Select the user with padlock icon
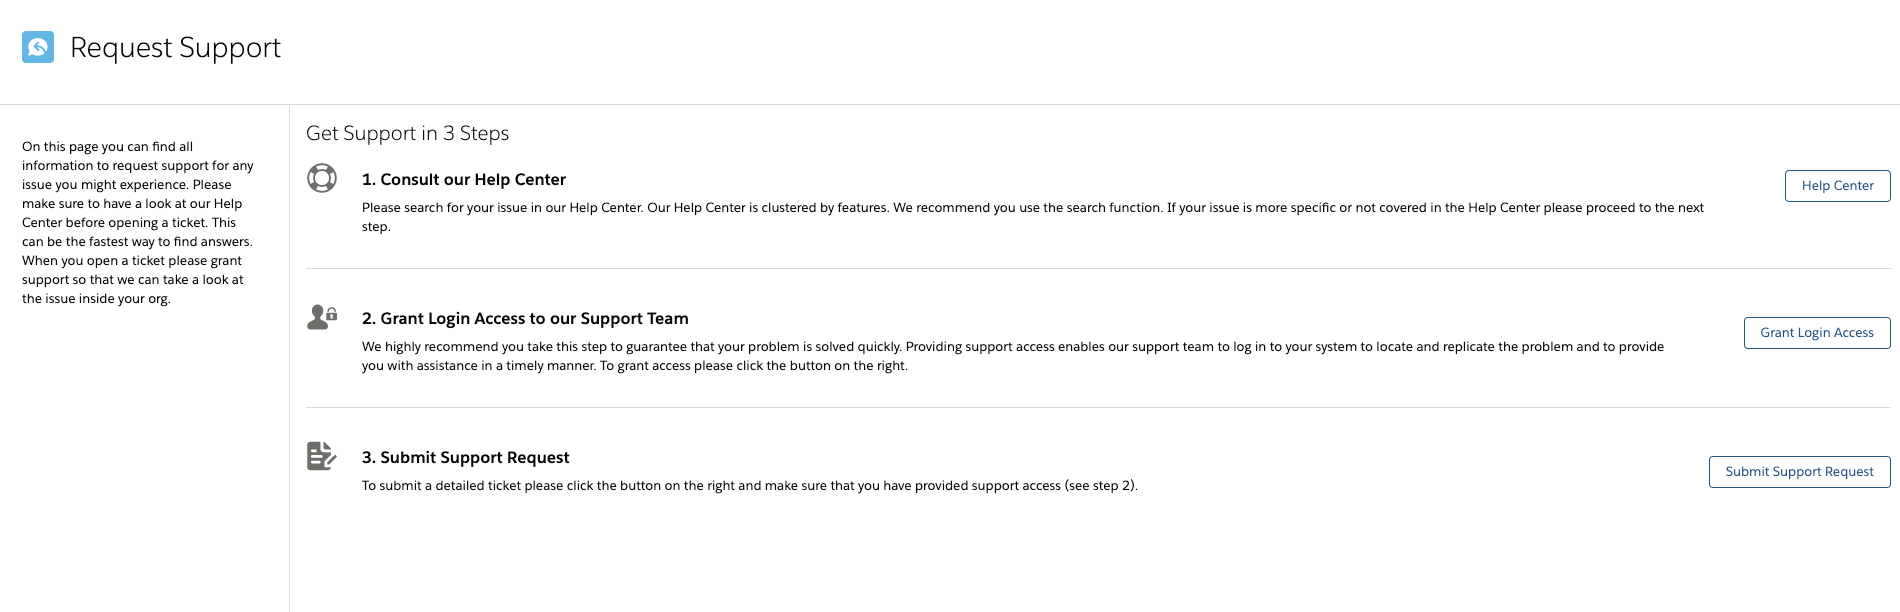The width and height of the screenshot is (1900, 612). [x=322, y=317]
